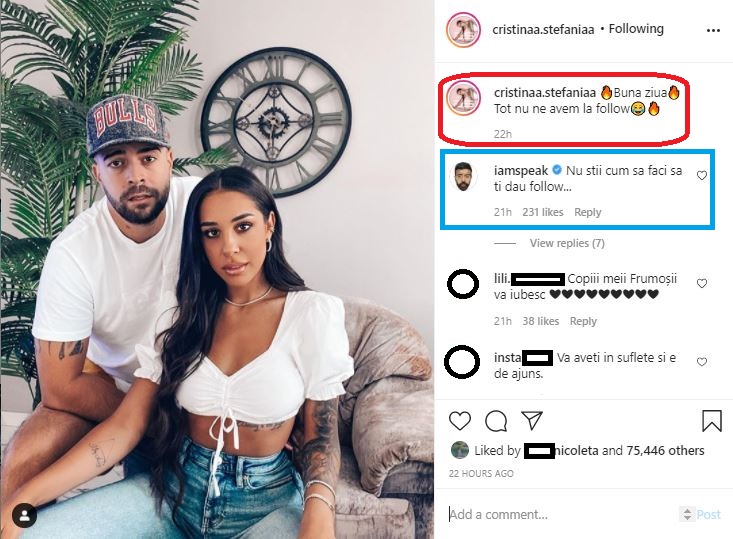733x539 pixels.
Task: Submit the comment with Post button
Action: [708, 515]
